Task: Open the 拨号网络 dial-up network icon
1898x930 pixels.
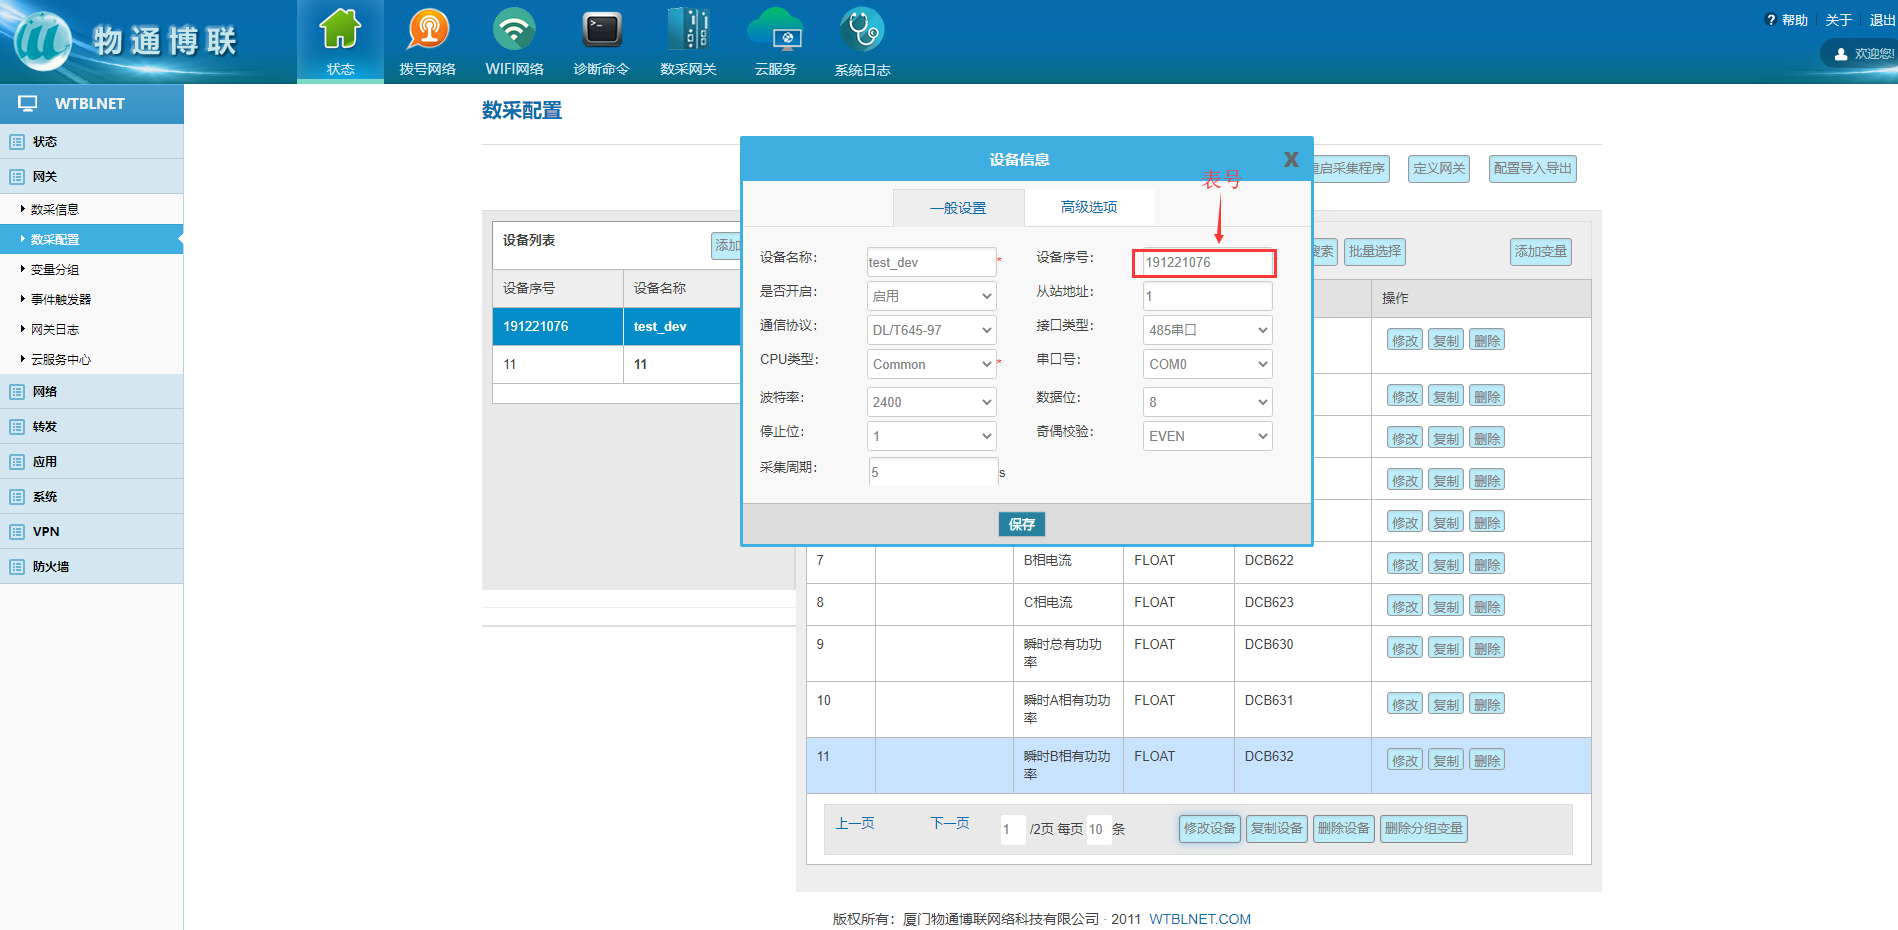Action: pyautogui.click(x=428, y=30)
